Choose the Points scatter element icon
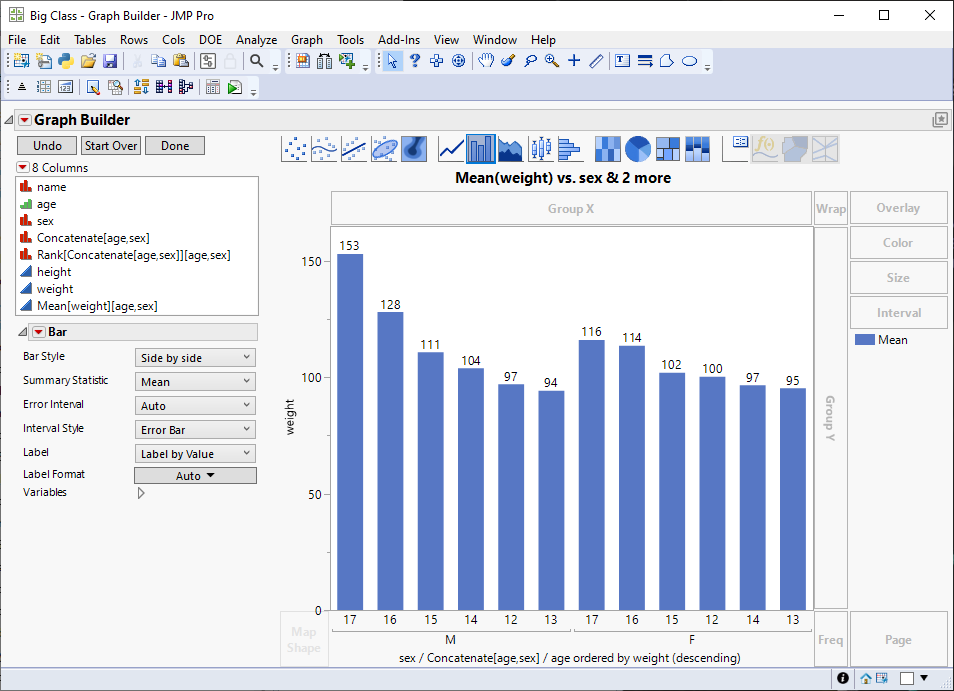Viewport: 954px width, 691px height. pyautogui.click(x=295, y=149)
